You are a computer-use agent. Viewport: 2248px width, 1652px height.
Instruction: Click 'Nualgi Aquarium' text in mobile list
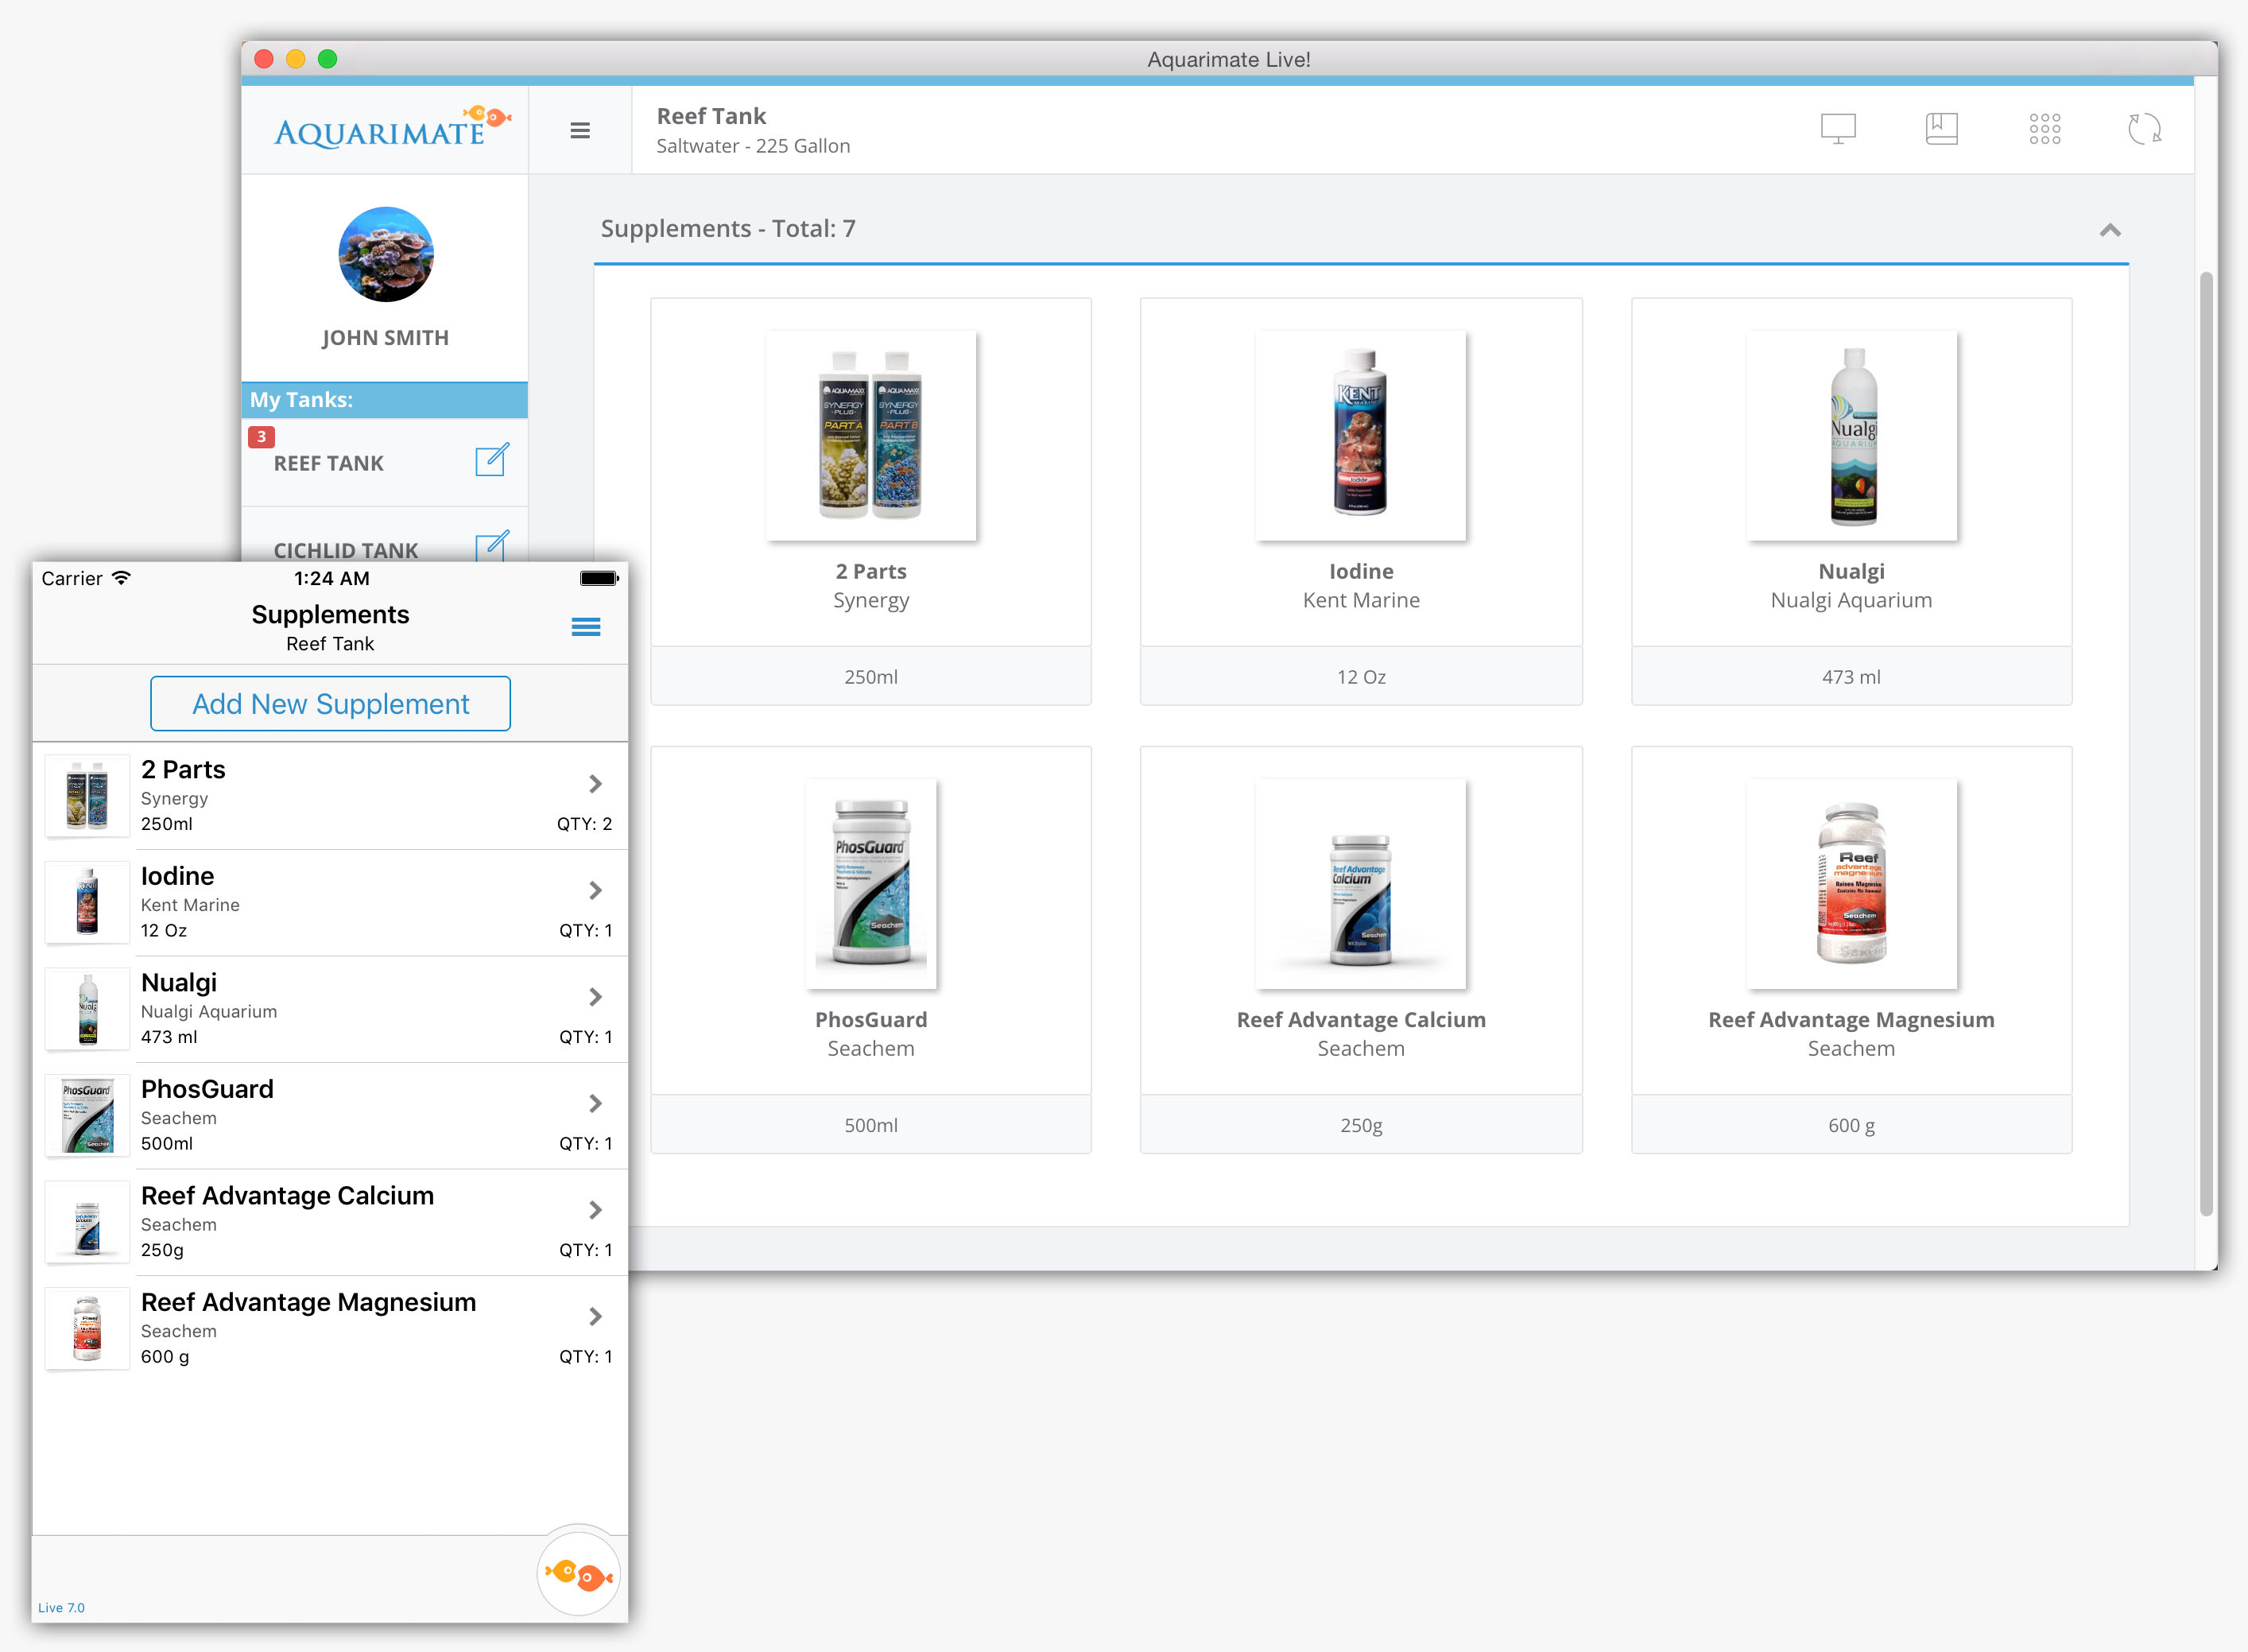pyautogui.click(x=209, y=1012)
